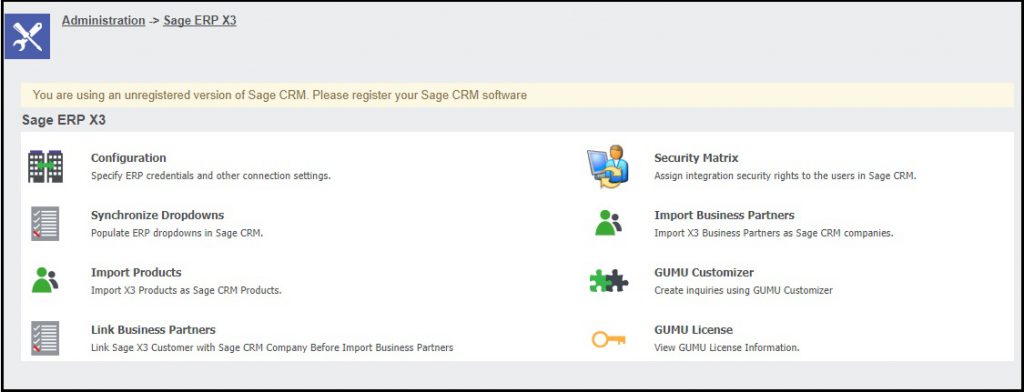Screen dimensions: 1024x392
Task: Open GUMU Customizer
Action: pos(704,272)
